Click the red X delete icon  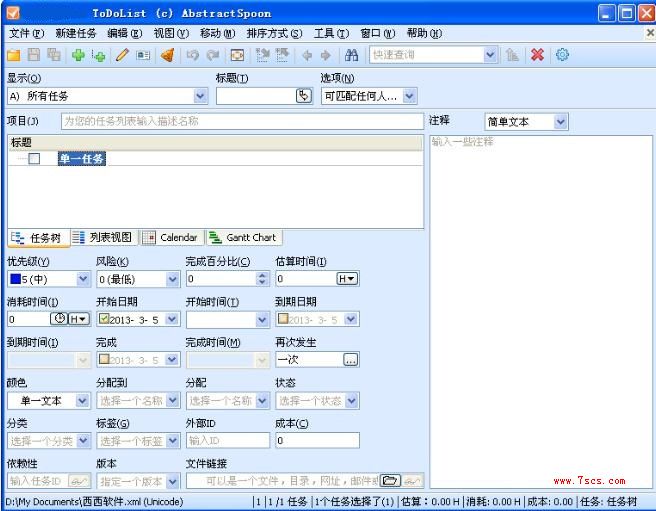537,55
